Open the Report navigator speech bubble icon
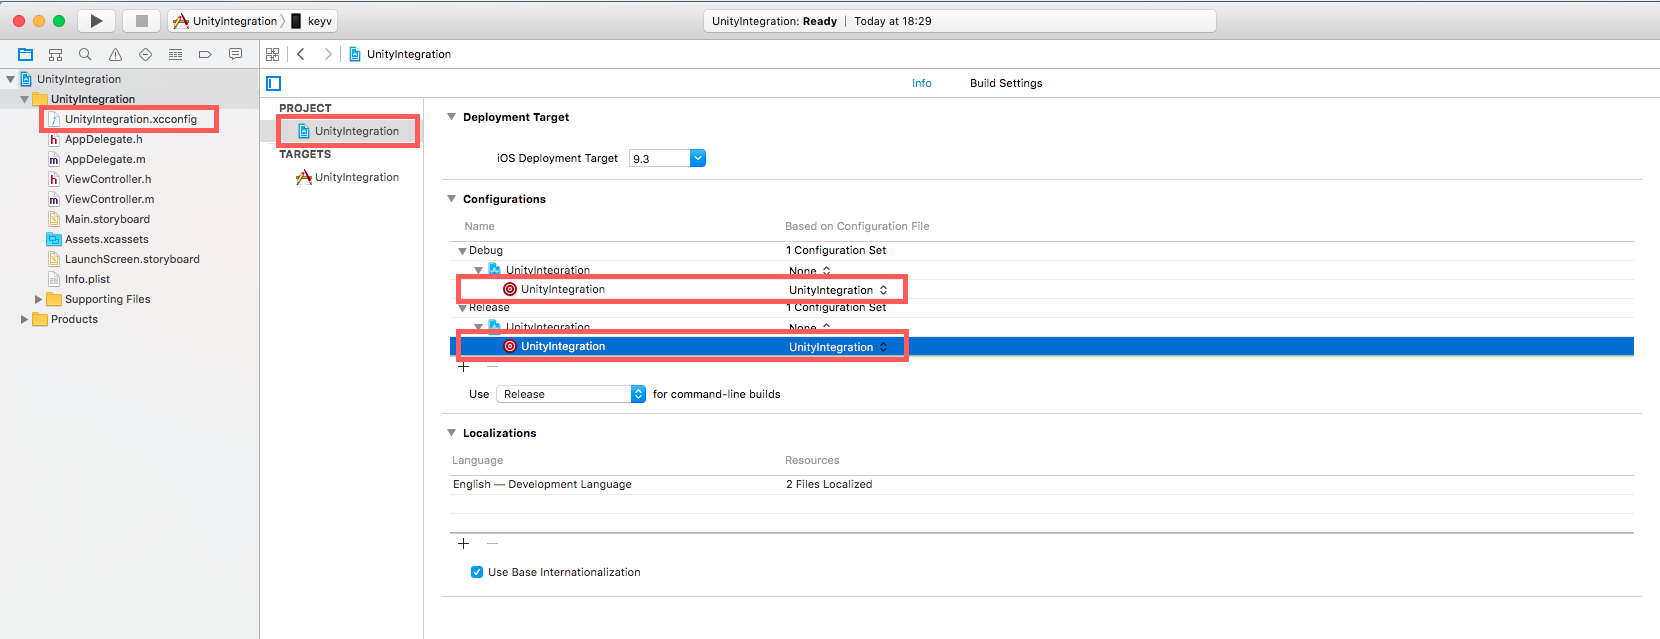Screen dimensions: 1660x639 point(235,54)
